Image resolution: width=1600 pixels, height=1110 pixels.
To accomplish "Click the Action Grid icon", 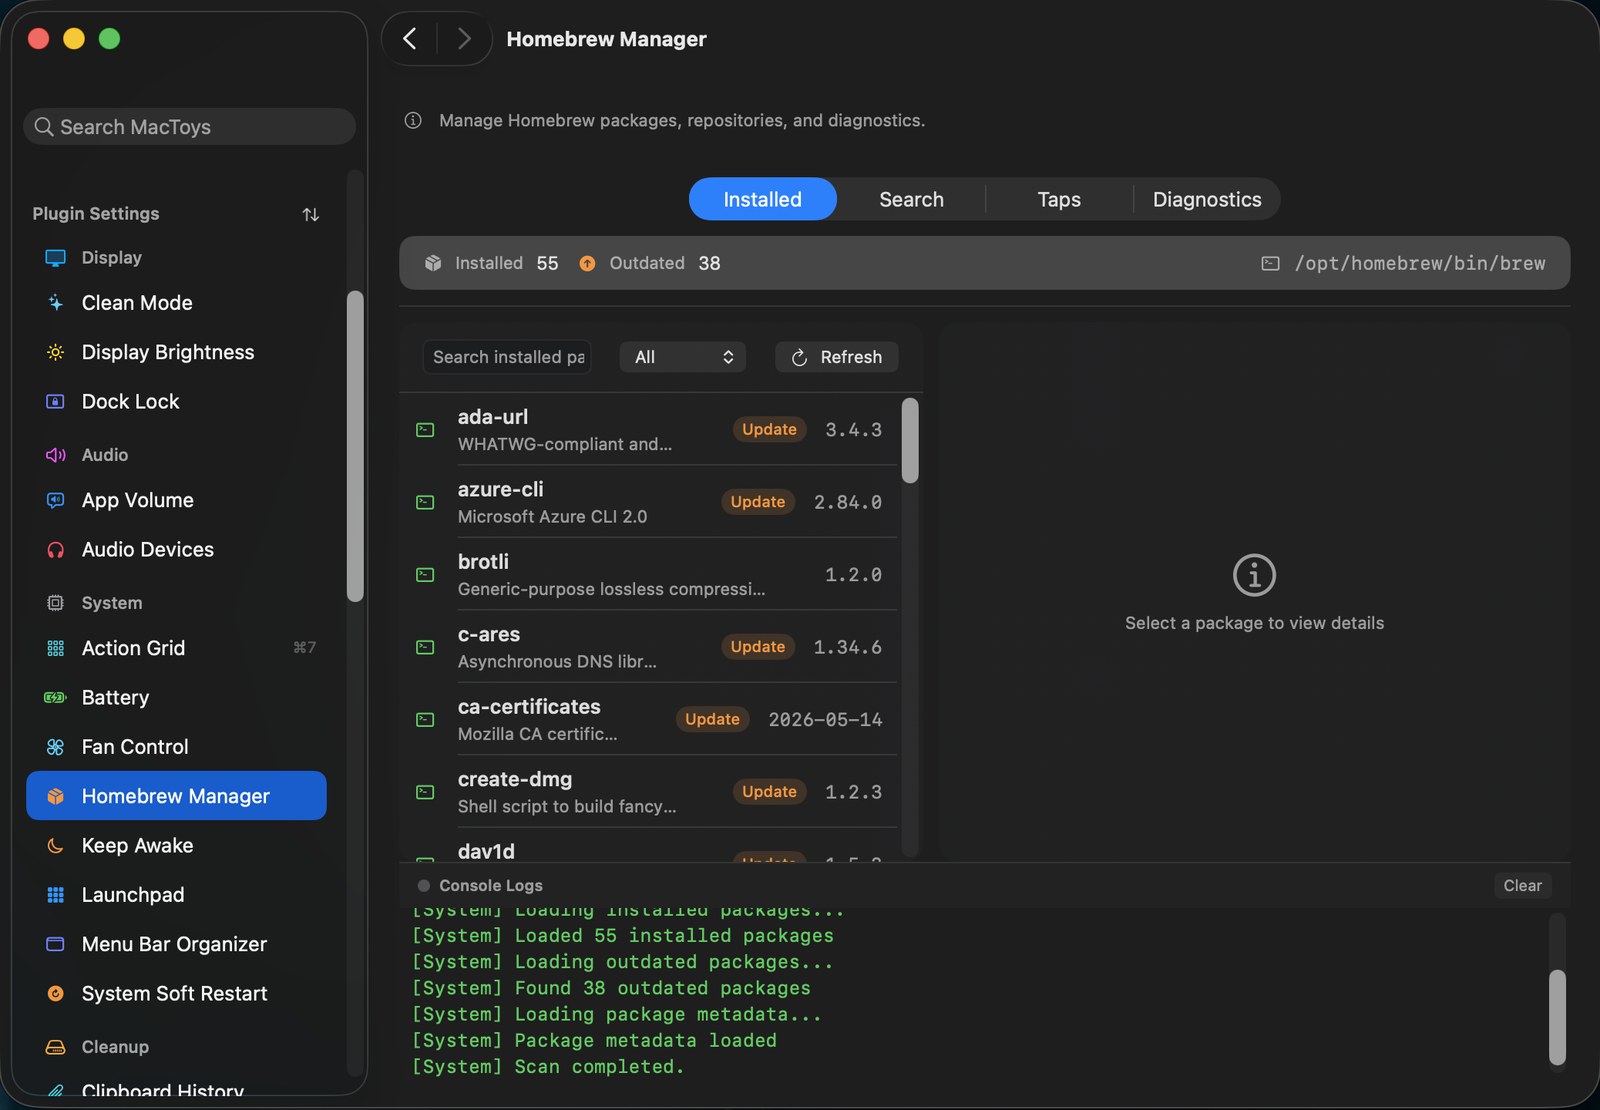I will (x=55, y=648).
